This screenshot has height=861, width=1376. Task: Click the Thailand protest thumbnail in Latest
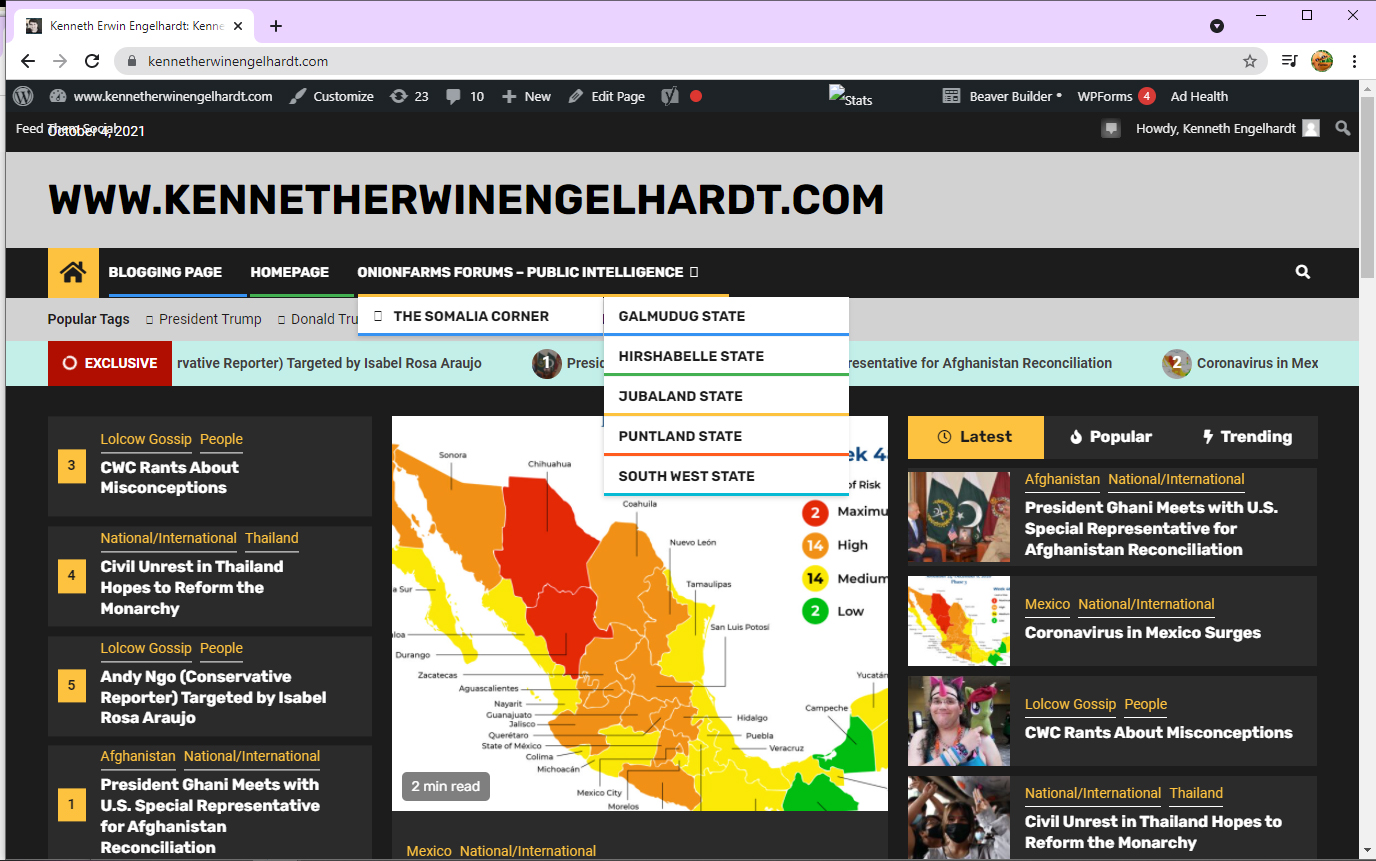(x=959, y=818)
